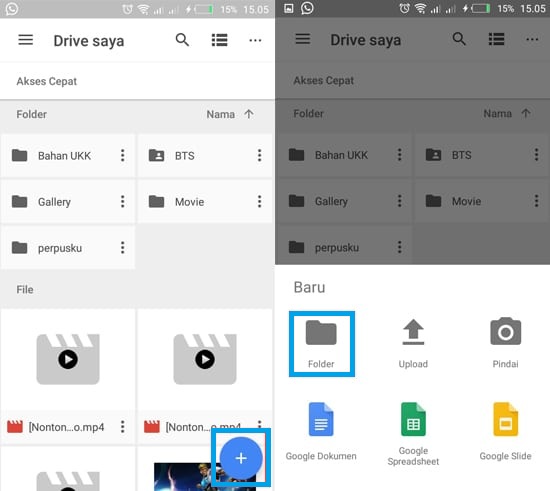550x491 pixels.
Task: Open Movie folder in left screen
Action: [x=205, y=202]
